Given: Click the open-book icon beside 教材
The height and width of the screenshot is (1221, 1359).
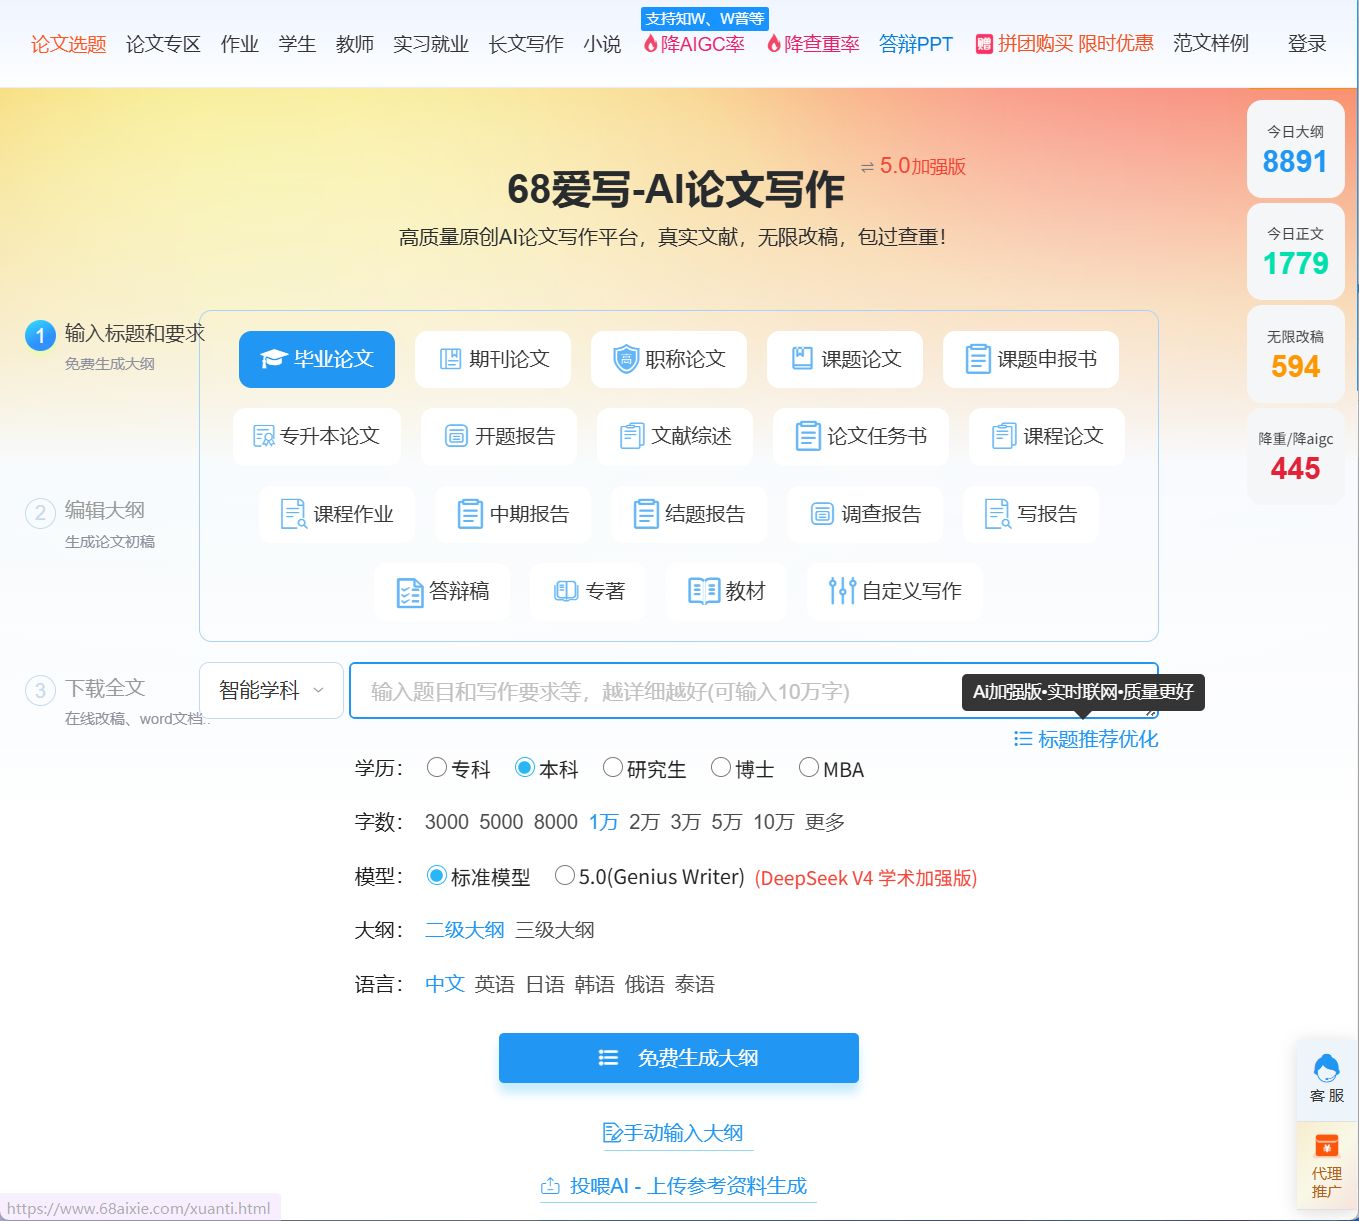Looking at the screenshot, I should [704, 591].
